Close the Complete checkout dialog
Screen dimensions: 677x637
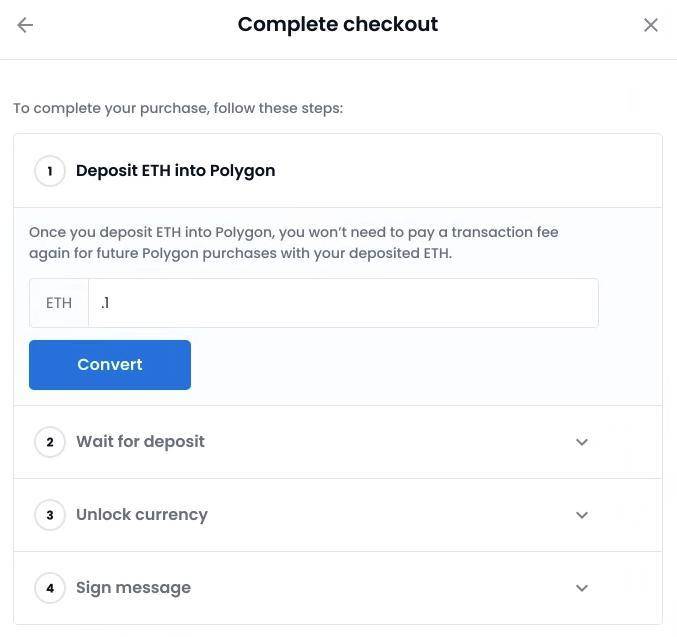pyautogui.click(x=651, y=25)
